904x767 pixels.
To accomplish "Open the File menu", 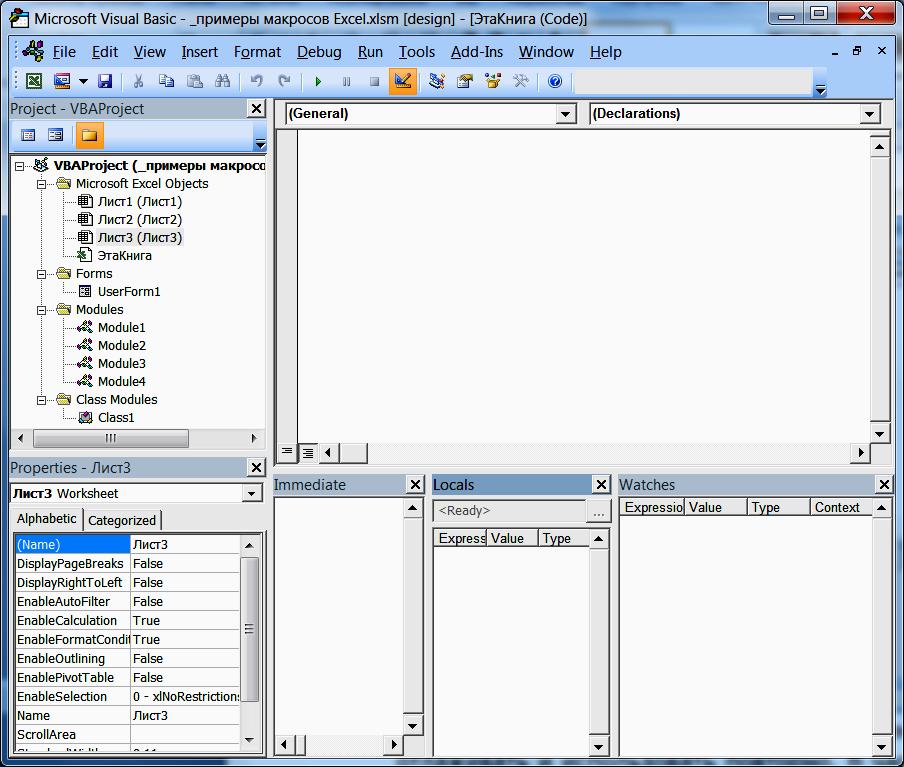I will coord(64,52).
